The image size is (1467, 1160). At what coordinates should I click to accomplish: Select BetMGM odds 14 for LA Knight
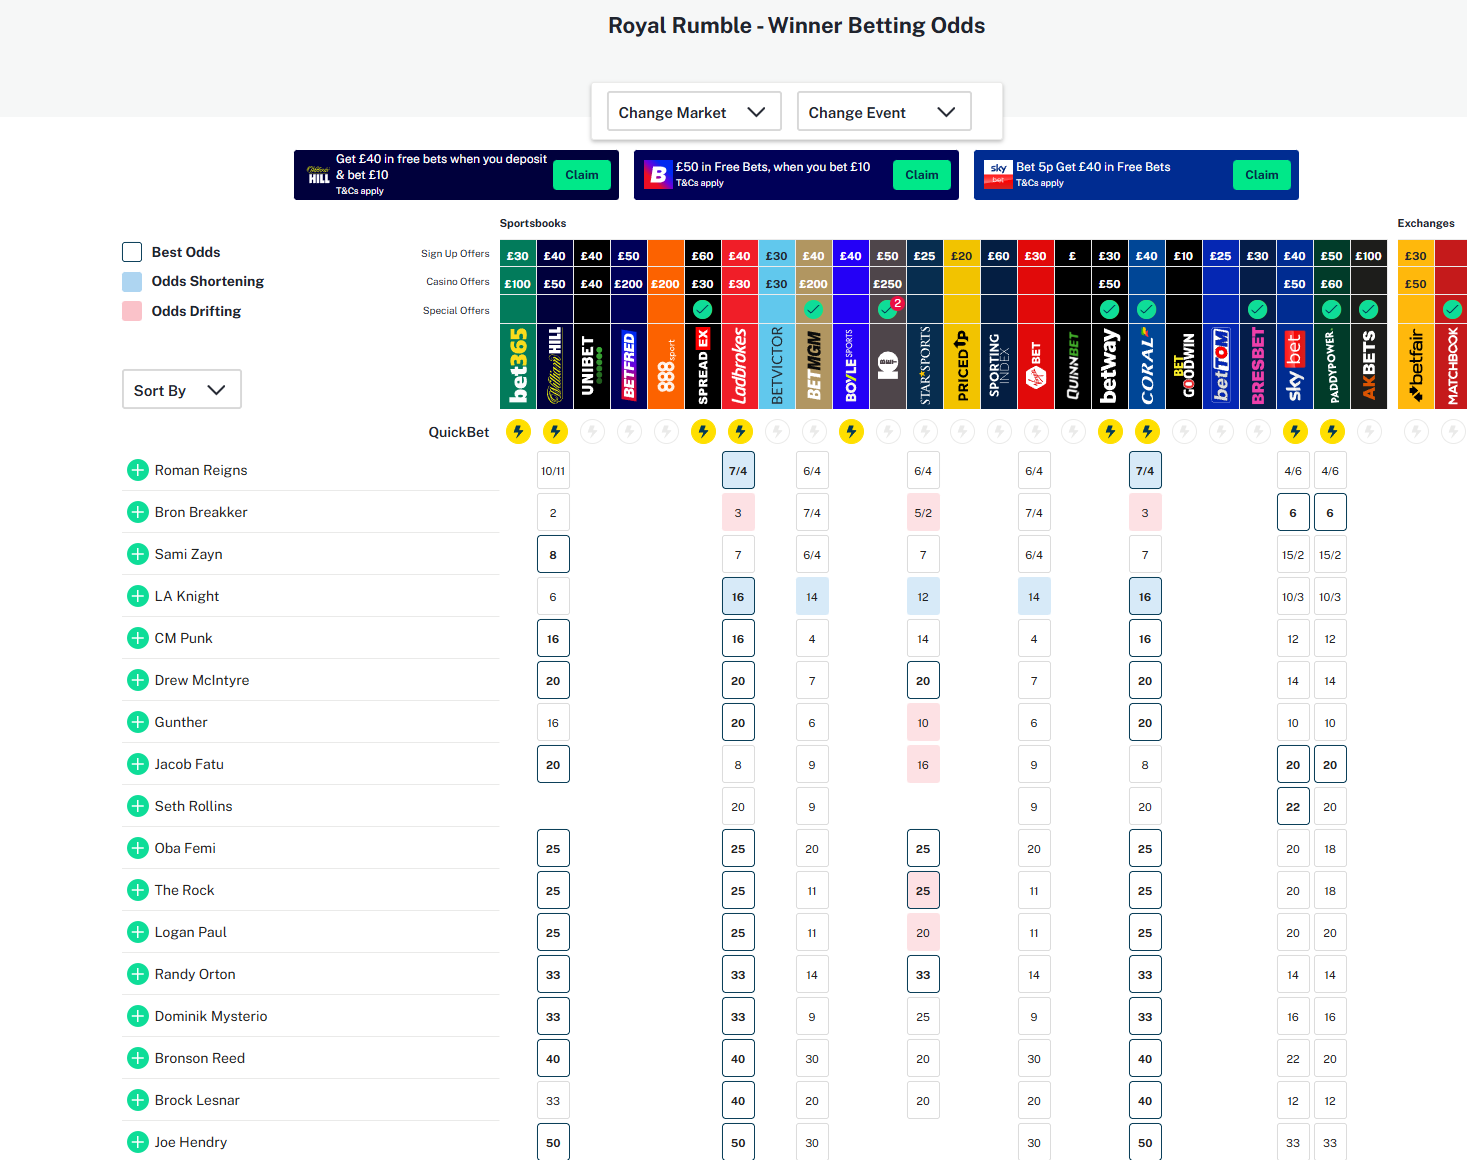point(812,597)
